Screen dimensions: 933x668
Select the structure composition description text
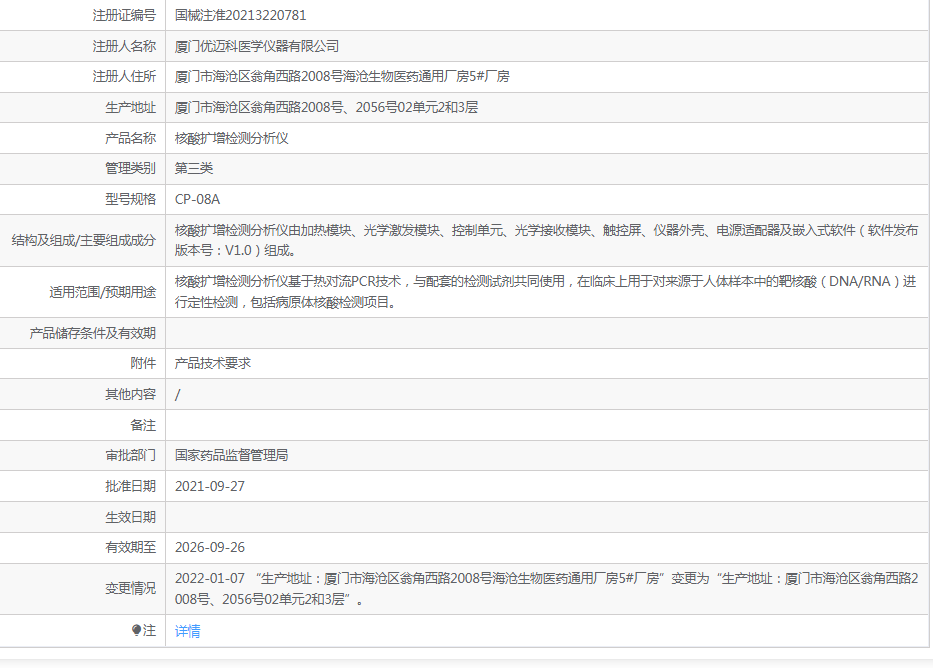click(546, 240)
